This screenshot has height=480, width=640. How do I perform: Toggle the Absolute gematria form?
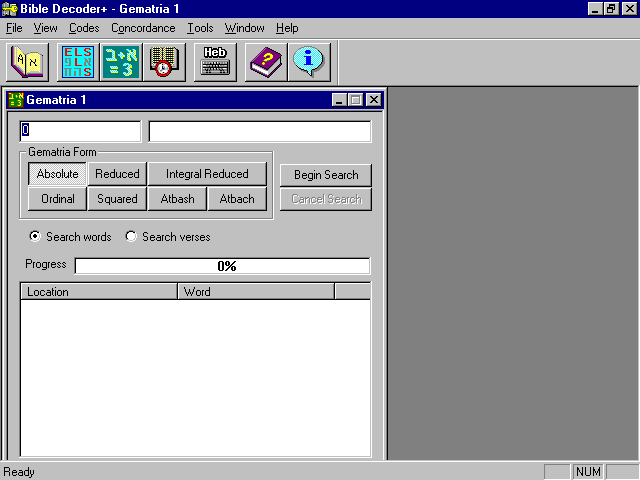(x=57, y=174)
